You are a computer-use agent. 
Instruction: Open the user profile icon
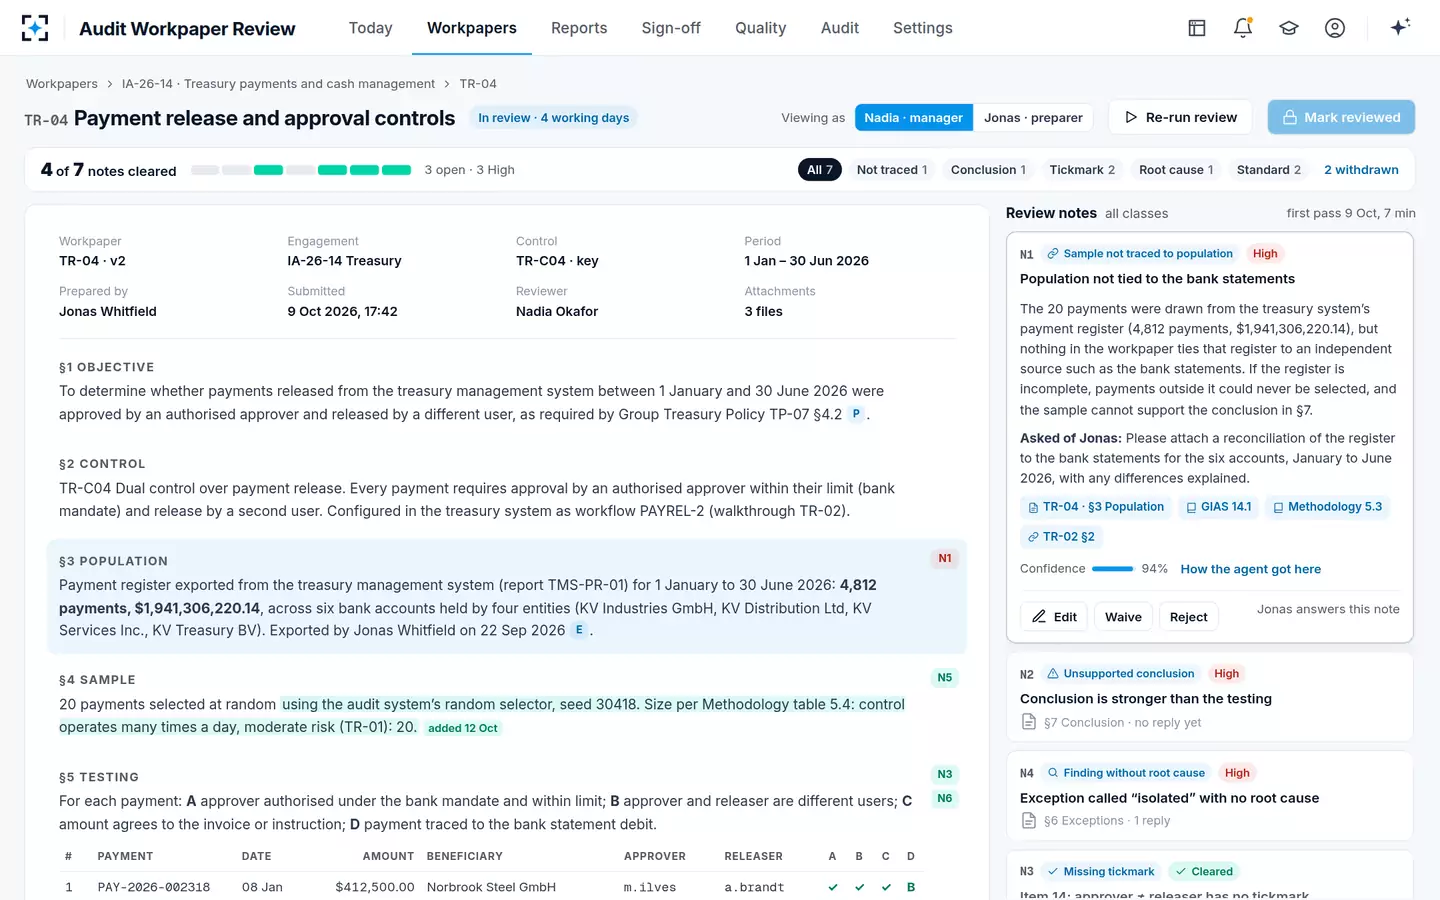[1335, 28]
